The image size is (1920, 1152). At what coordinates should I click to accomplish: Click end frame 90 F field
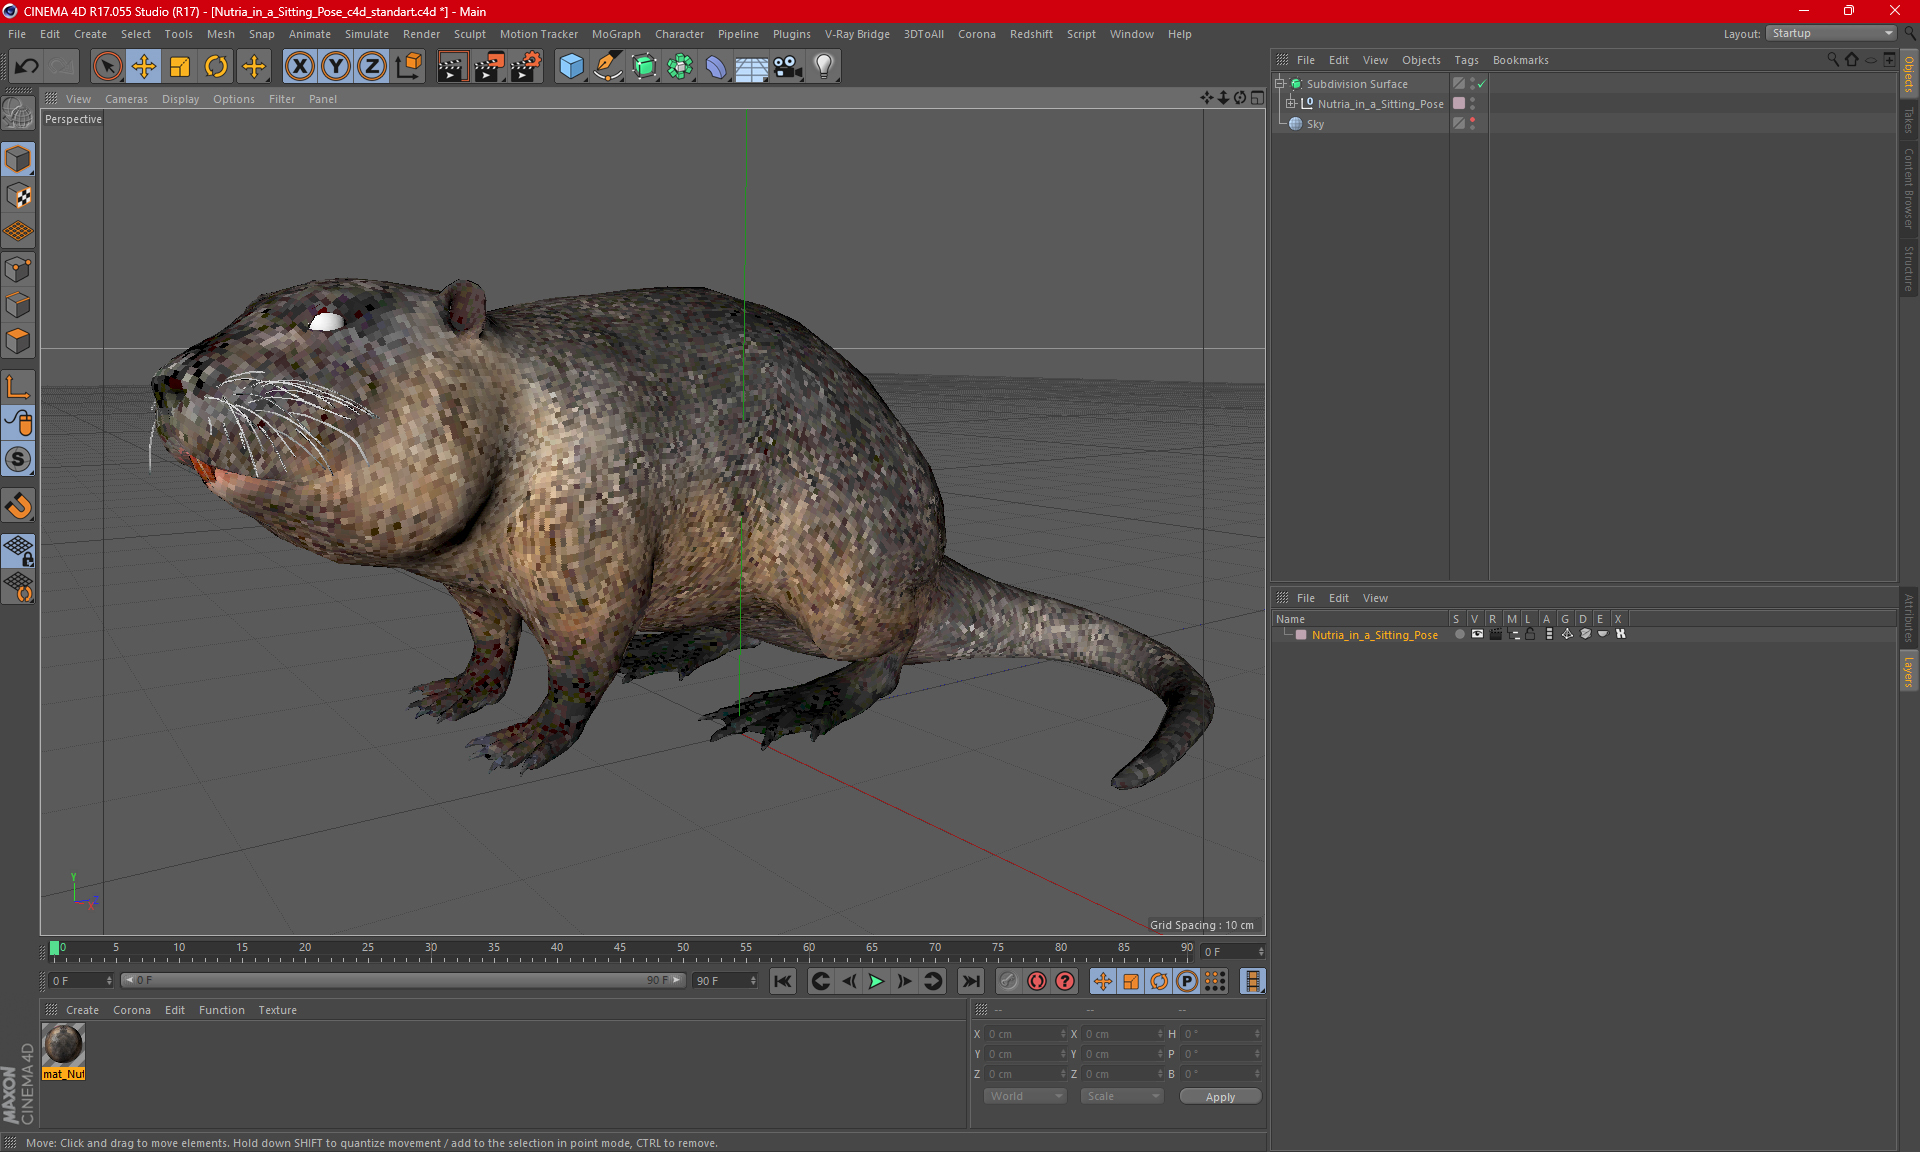(725, 981)
